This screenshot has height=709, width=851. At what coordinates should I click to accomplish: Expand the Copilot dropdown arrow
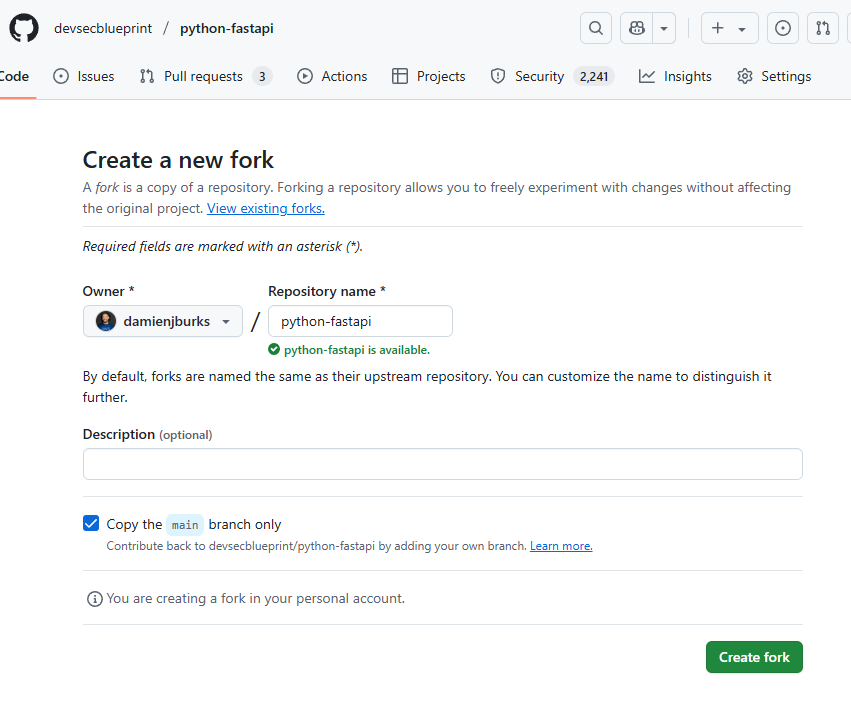pyautogui.click(x=664, y=28)
